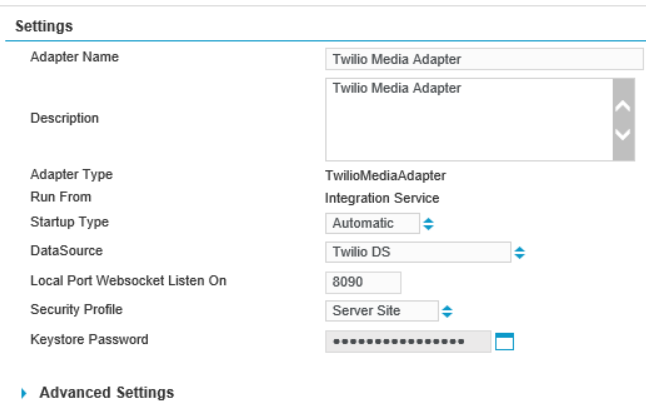This screenshot has height=404, width=646.
Task: Click the DataSource label
Action: coord(66,251)
